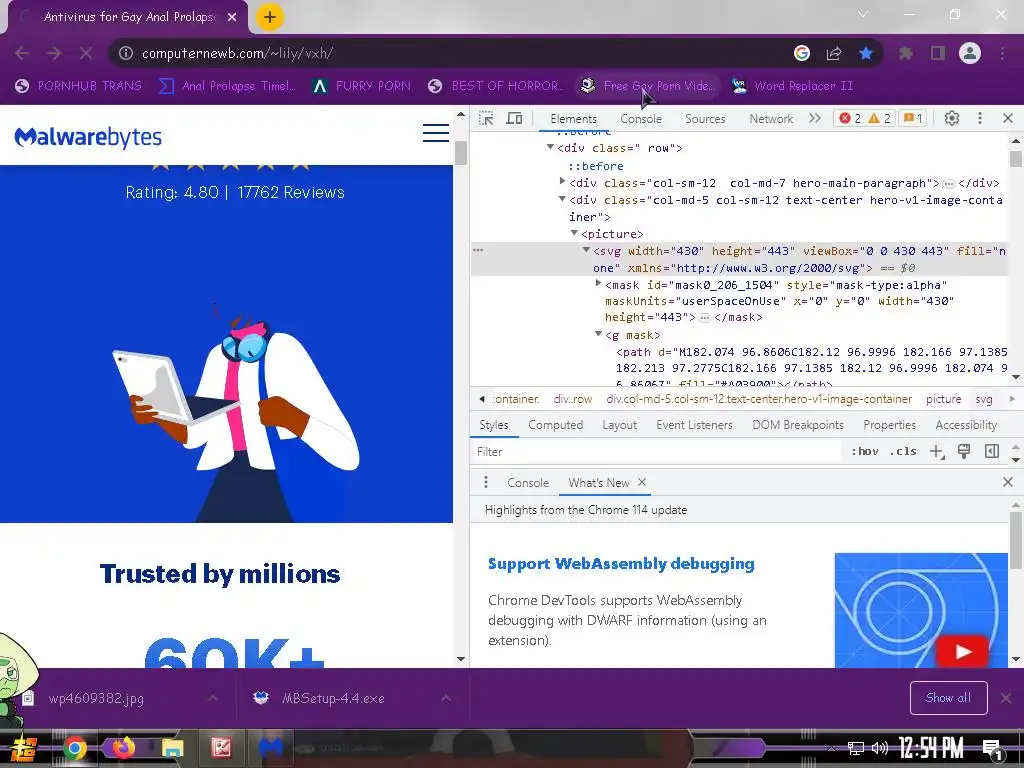The height and width of the screenshot is (768, 1024).
Task: Open File Explorer from the taskbar
Action: pos(173,748)
